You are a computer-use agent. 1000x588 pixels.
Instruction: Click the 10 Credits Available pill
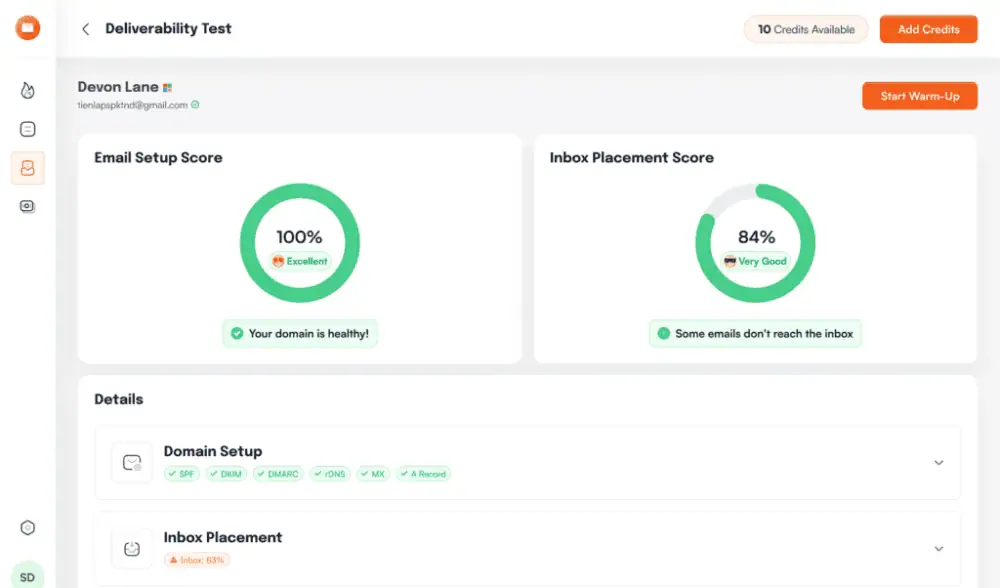[806, 29]
